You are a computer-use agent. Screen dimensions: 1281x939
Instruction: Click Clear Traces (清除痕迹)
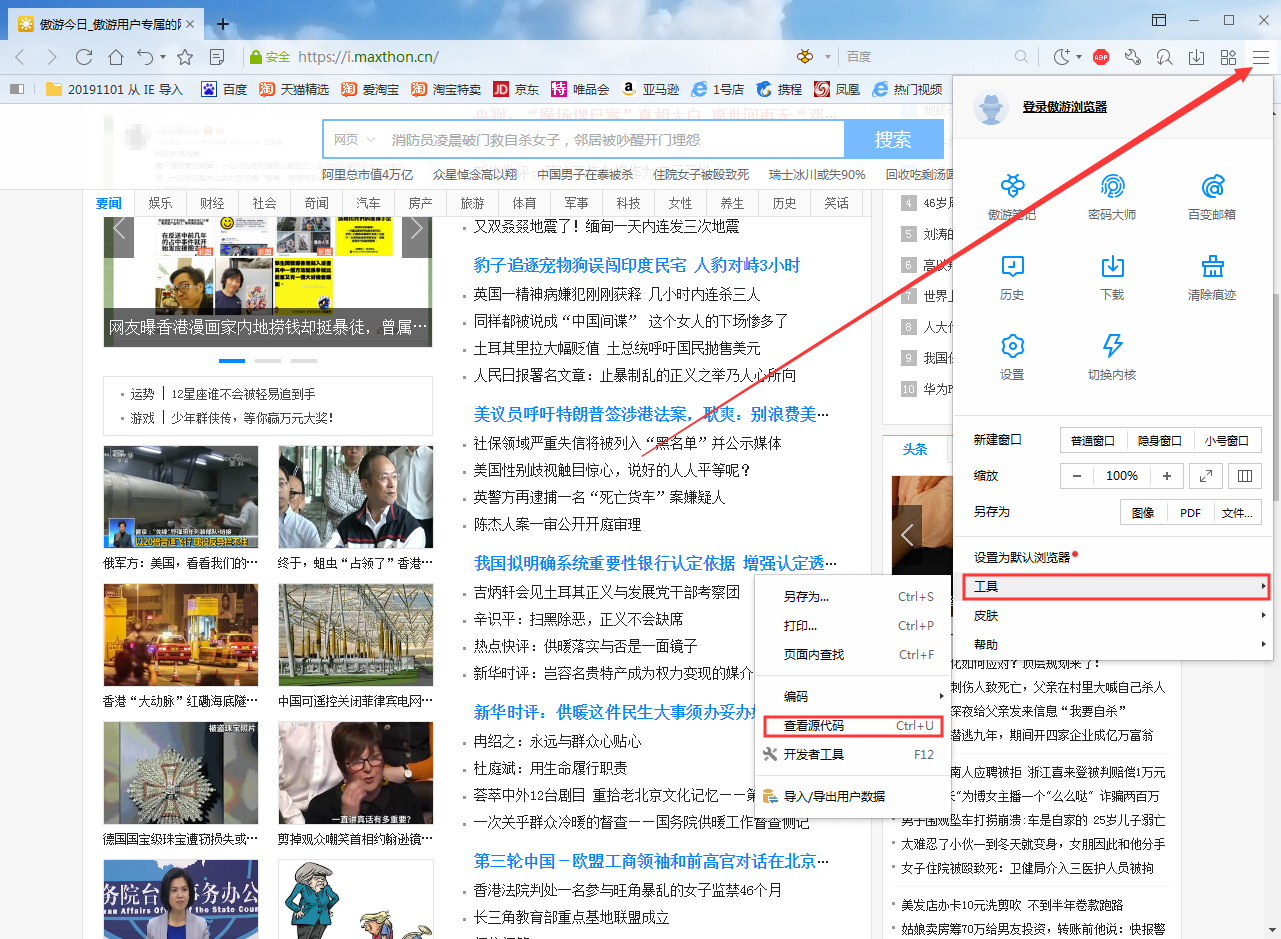pyautogui.click(x=1212, y=277)
